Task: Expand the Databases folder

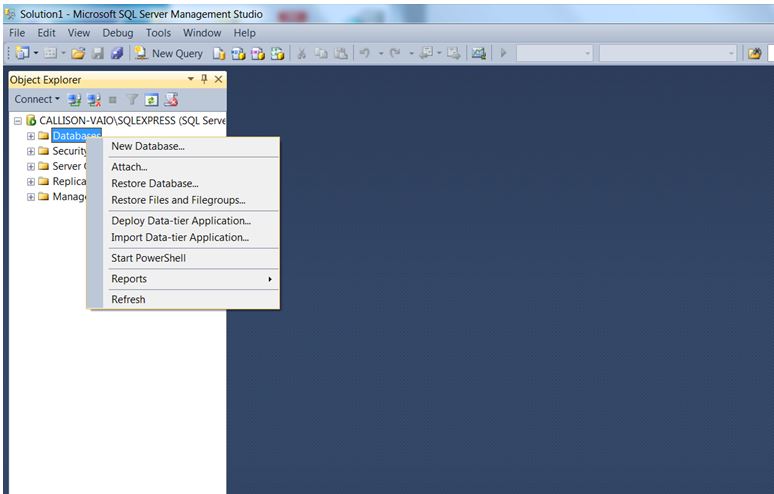Action: [x=31, y=136]
